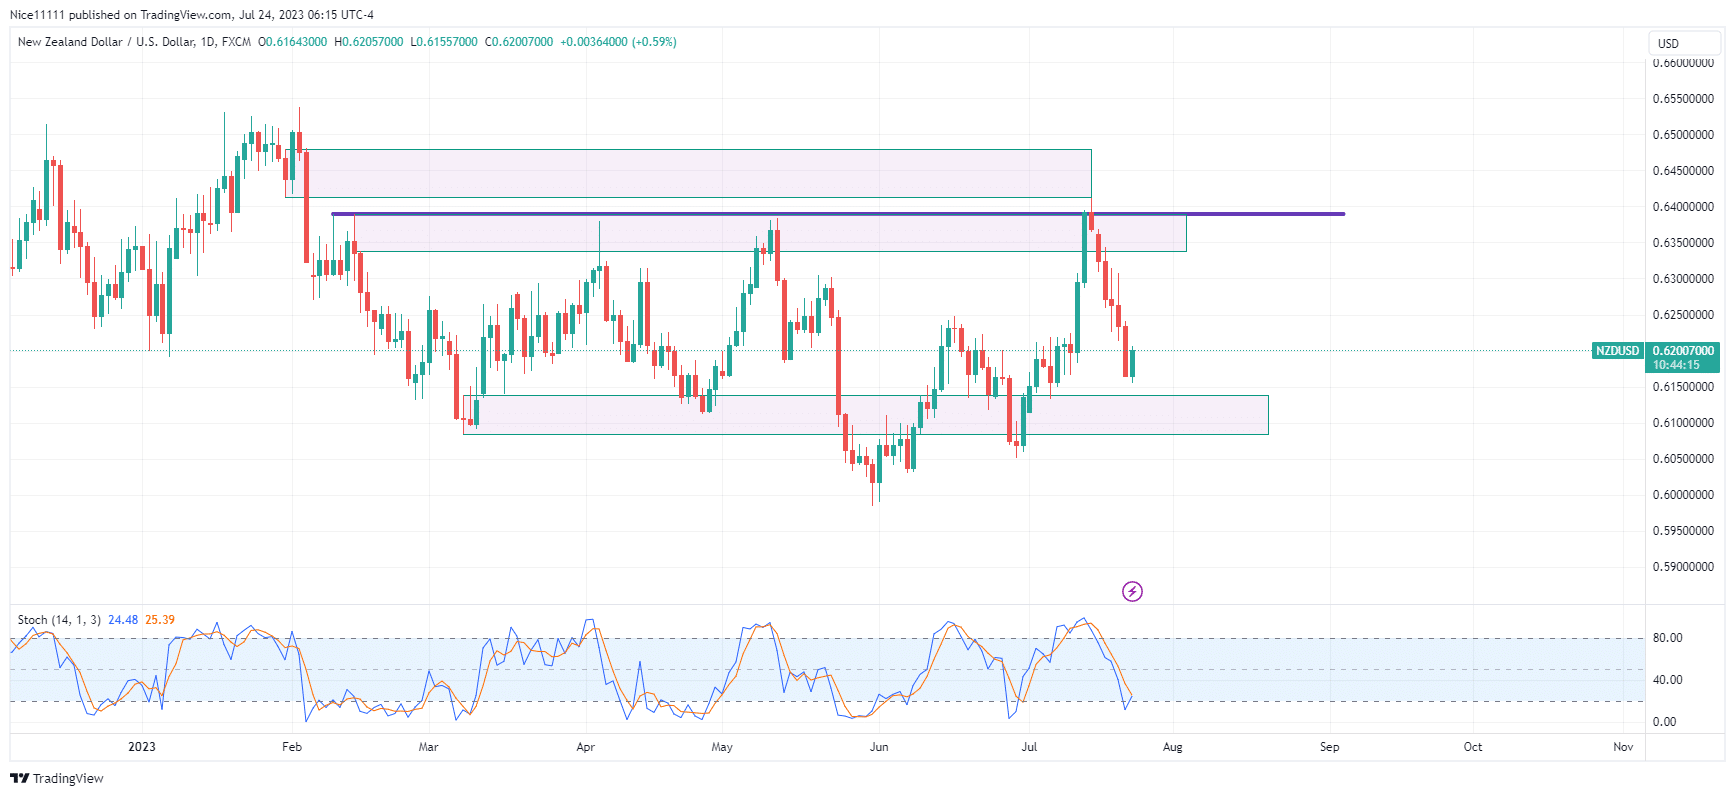
Task: Click the Feb label on time axis
Action: tap(292, 747)
